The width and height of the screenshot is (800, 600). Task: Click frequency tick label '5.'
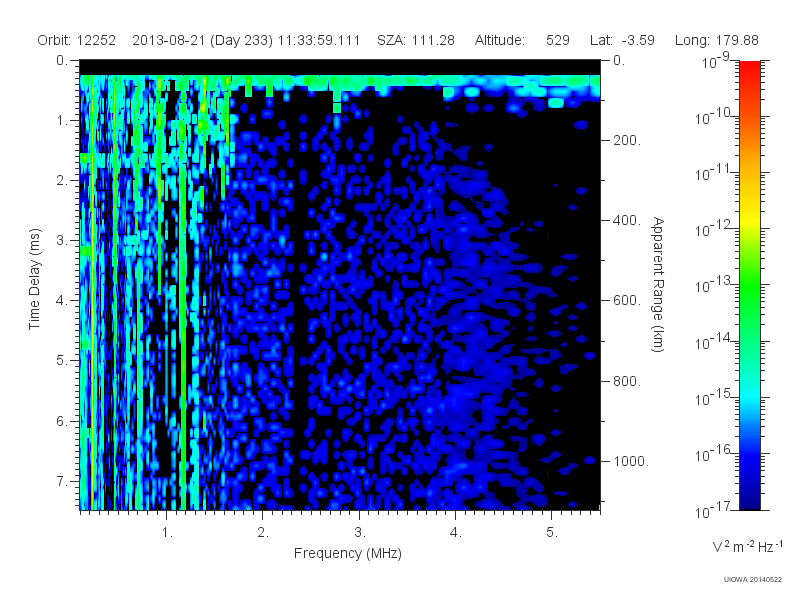[x=552, y=533]
